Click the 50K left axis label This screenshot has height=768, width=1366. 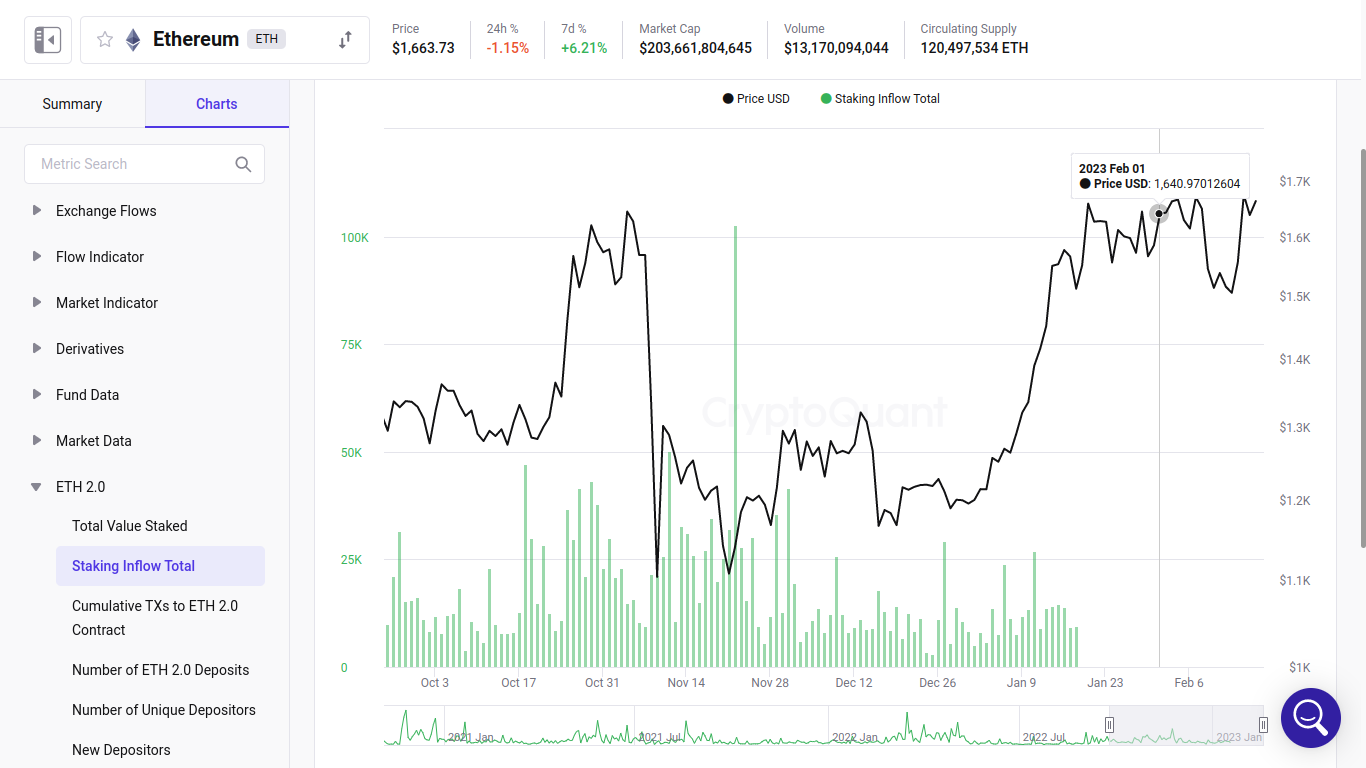pyautogui.click(x=351, y=453)
